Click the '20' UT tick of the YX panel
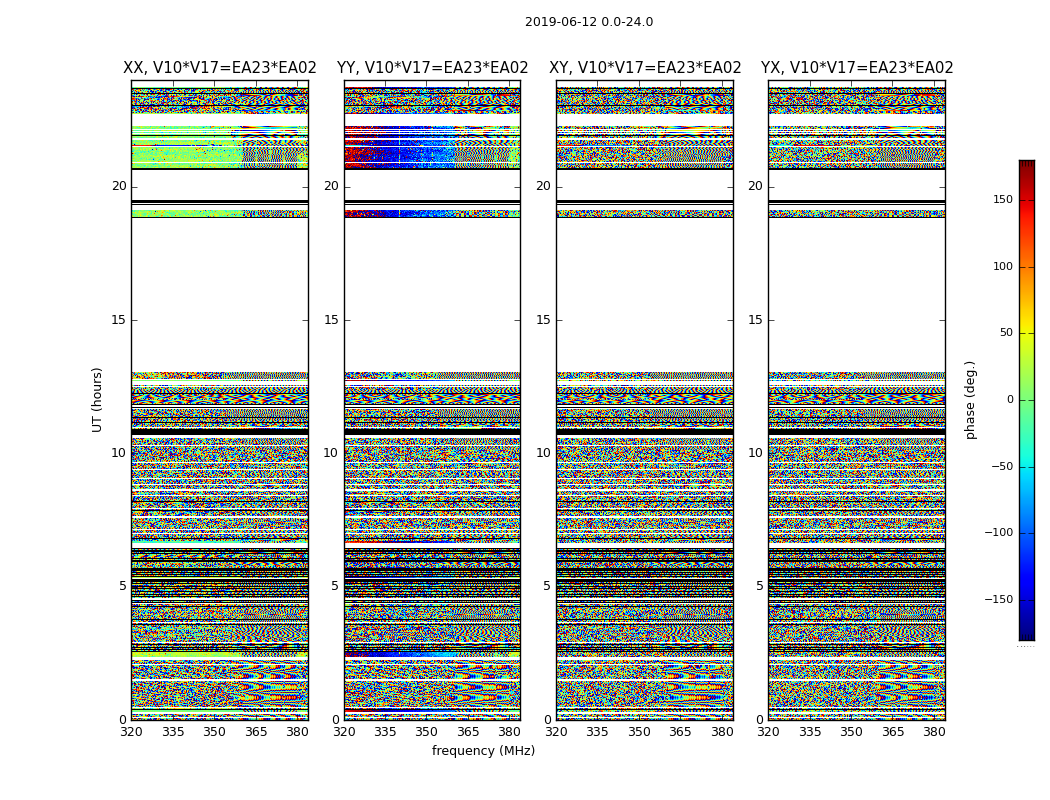 pos(756,186)
